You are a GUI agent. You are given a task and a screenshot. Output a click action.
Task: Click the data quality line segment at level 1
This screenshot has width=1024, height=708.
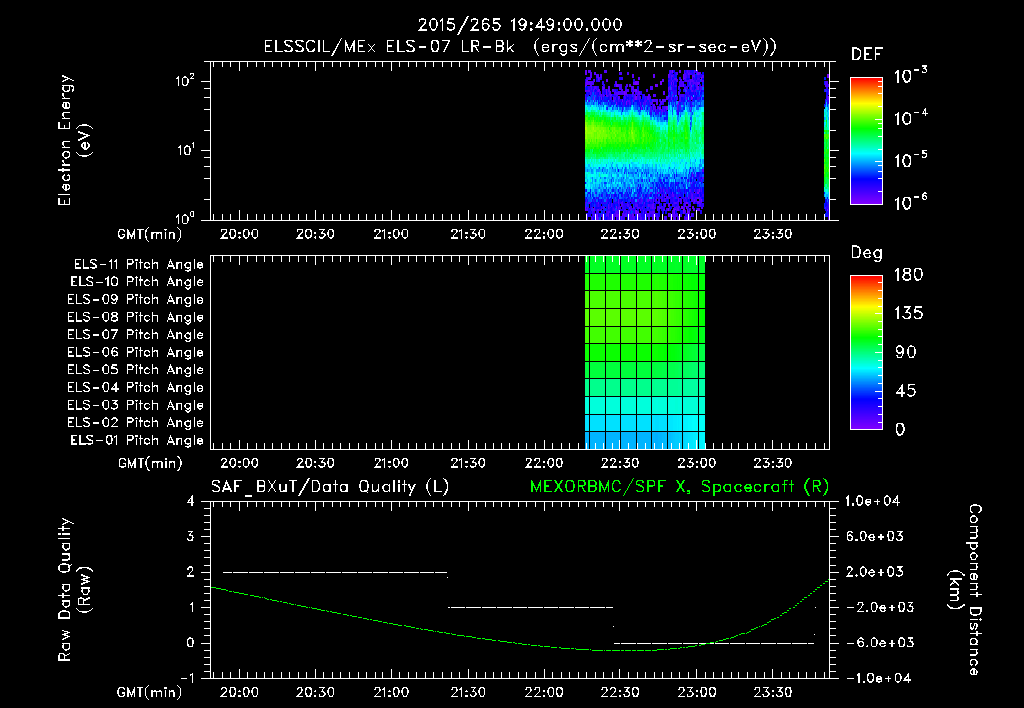[x=530, y=607]
